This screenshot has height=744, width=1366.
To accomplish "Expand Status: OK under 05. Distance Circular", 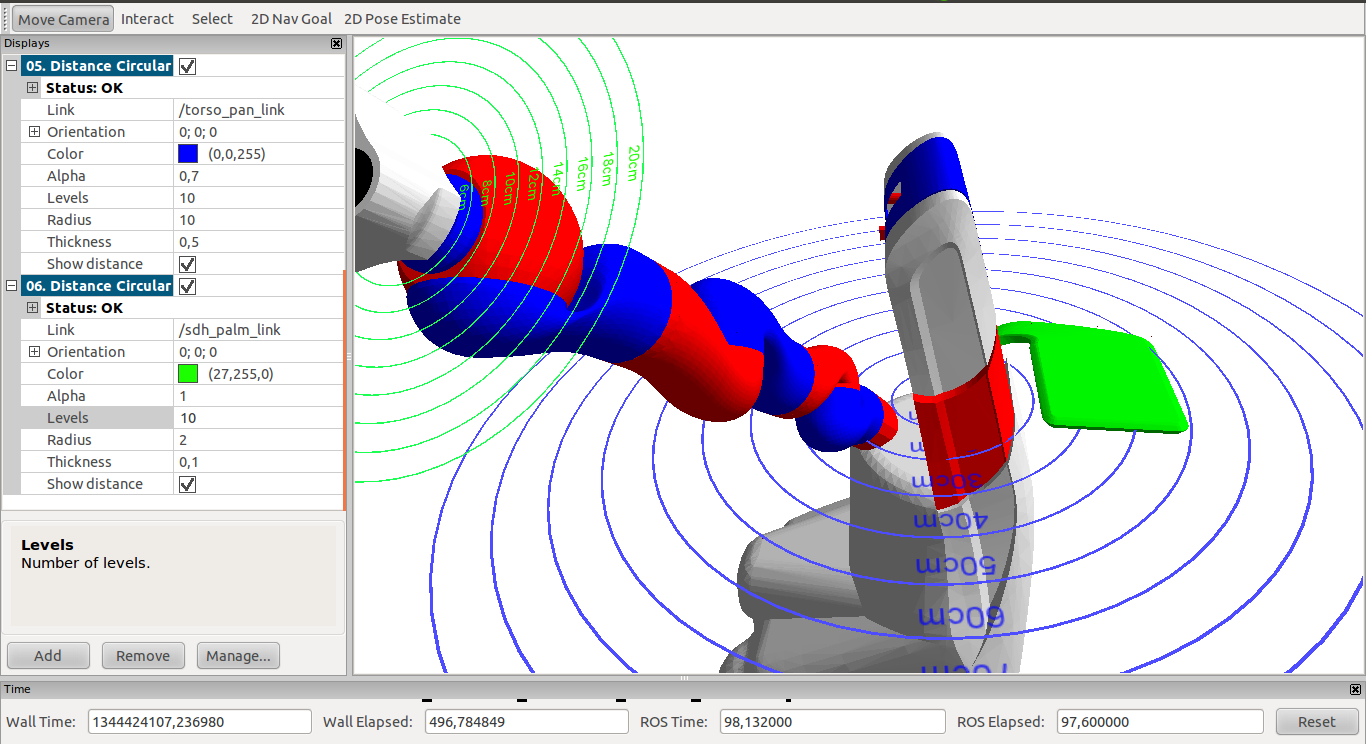I will coord(33,88).
